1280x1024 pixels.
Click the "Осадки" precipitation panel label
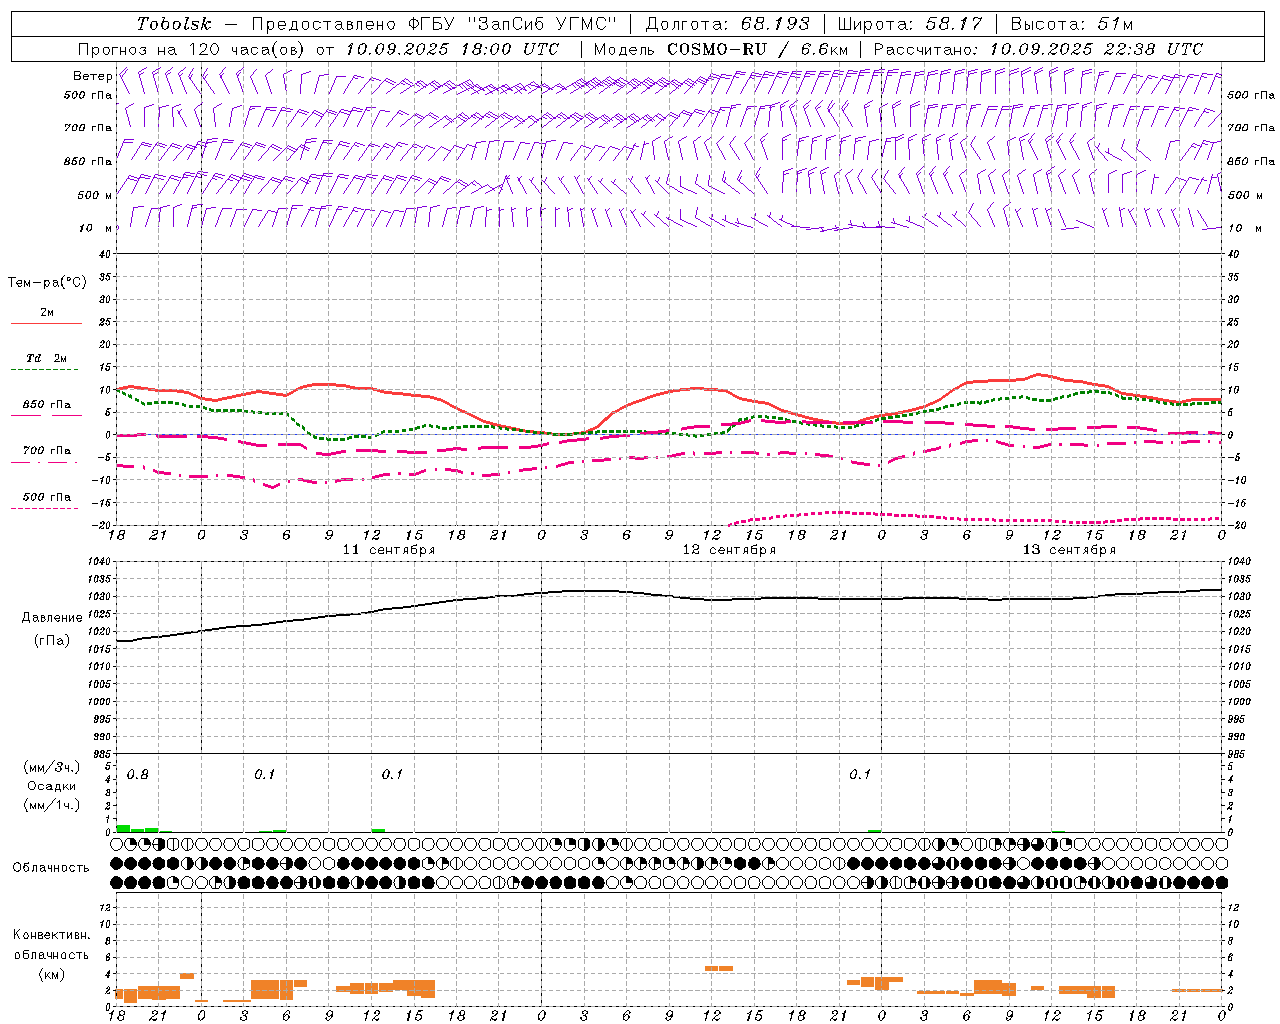tap(52, 786)
